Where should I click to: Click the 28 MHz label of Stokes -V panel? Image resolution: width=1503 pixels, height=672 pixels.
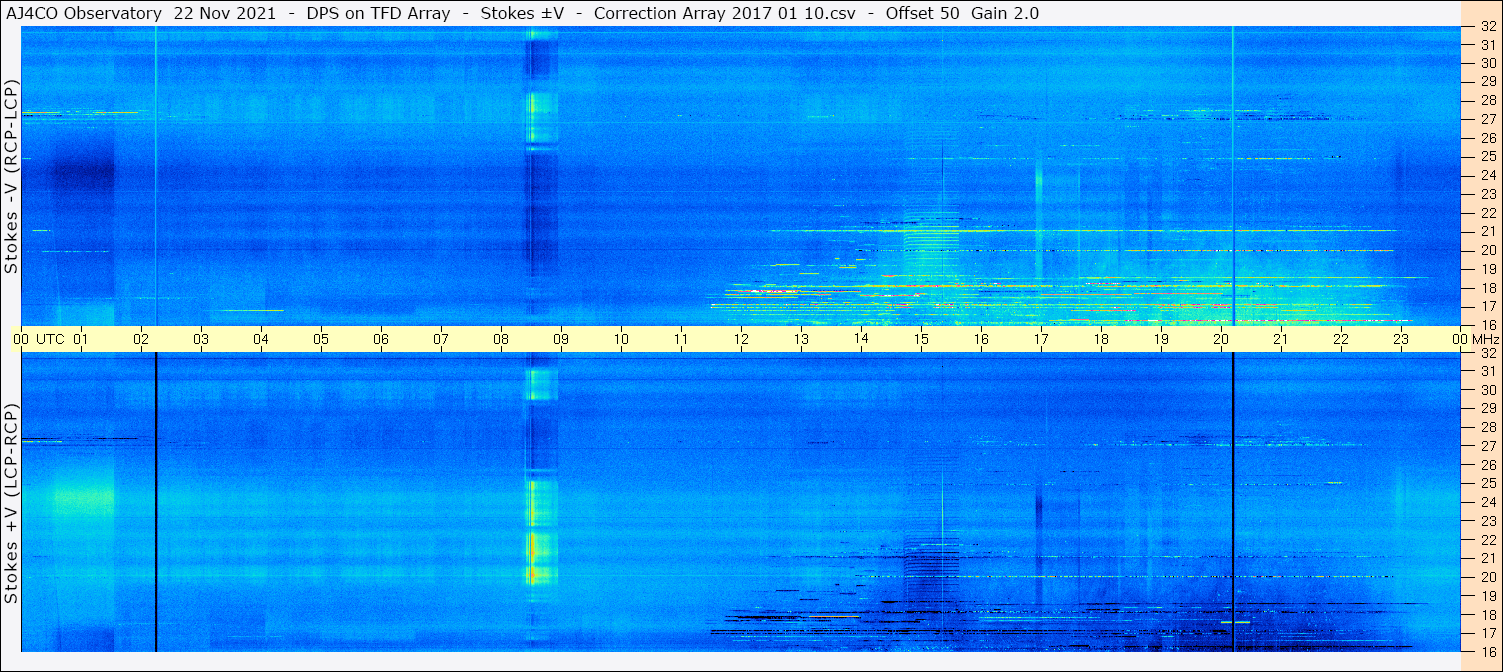pyautogui.click(x=1488, y=100)
